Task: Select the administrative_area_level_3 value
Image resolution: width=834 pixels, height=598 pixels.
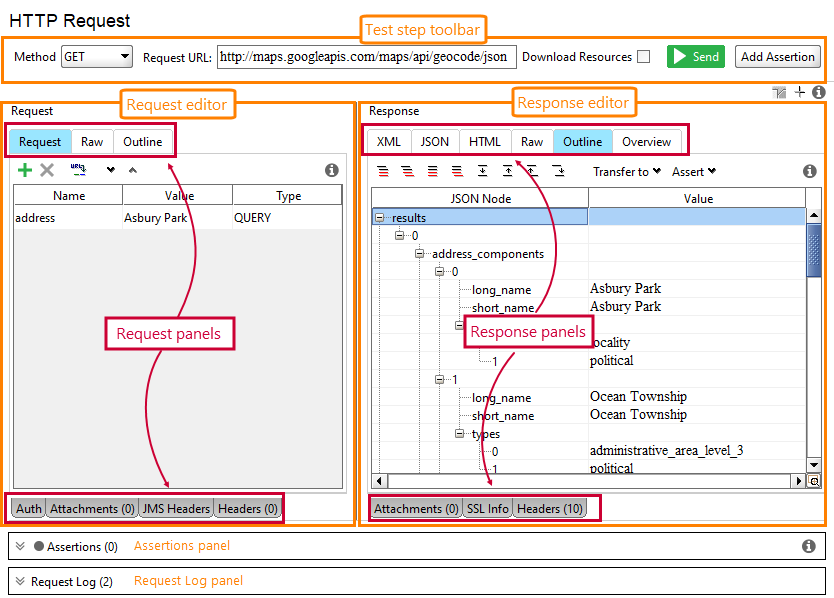Action: [666, 451]
